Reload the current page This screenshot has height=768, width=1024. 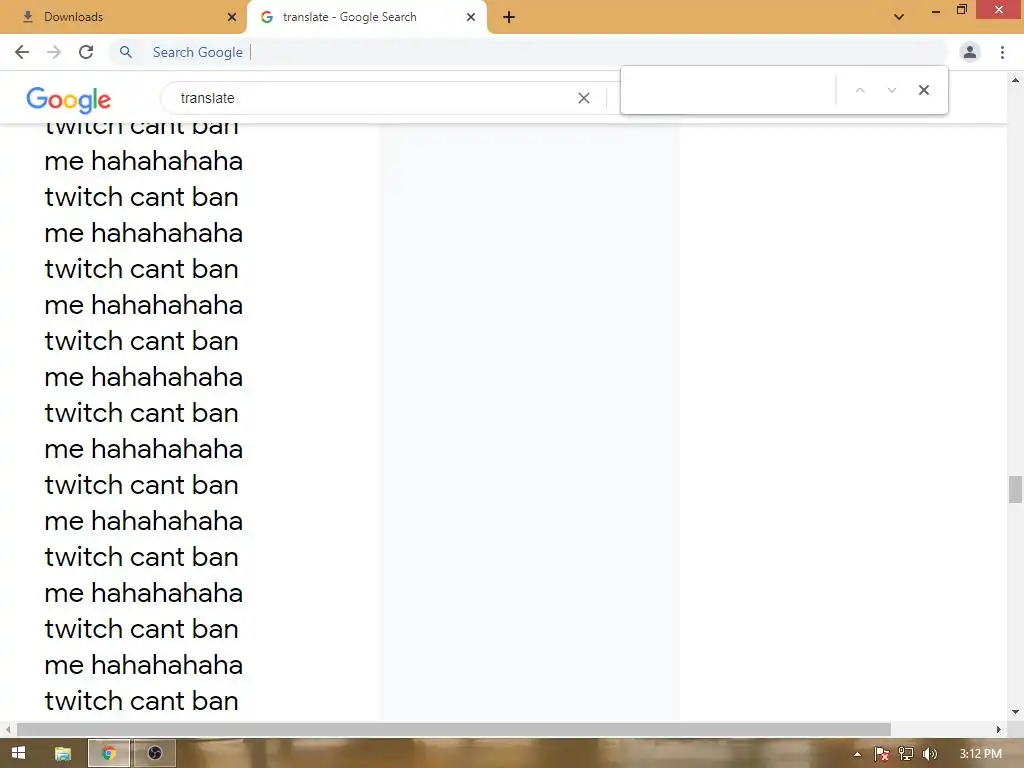point(86,52)
